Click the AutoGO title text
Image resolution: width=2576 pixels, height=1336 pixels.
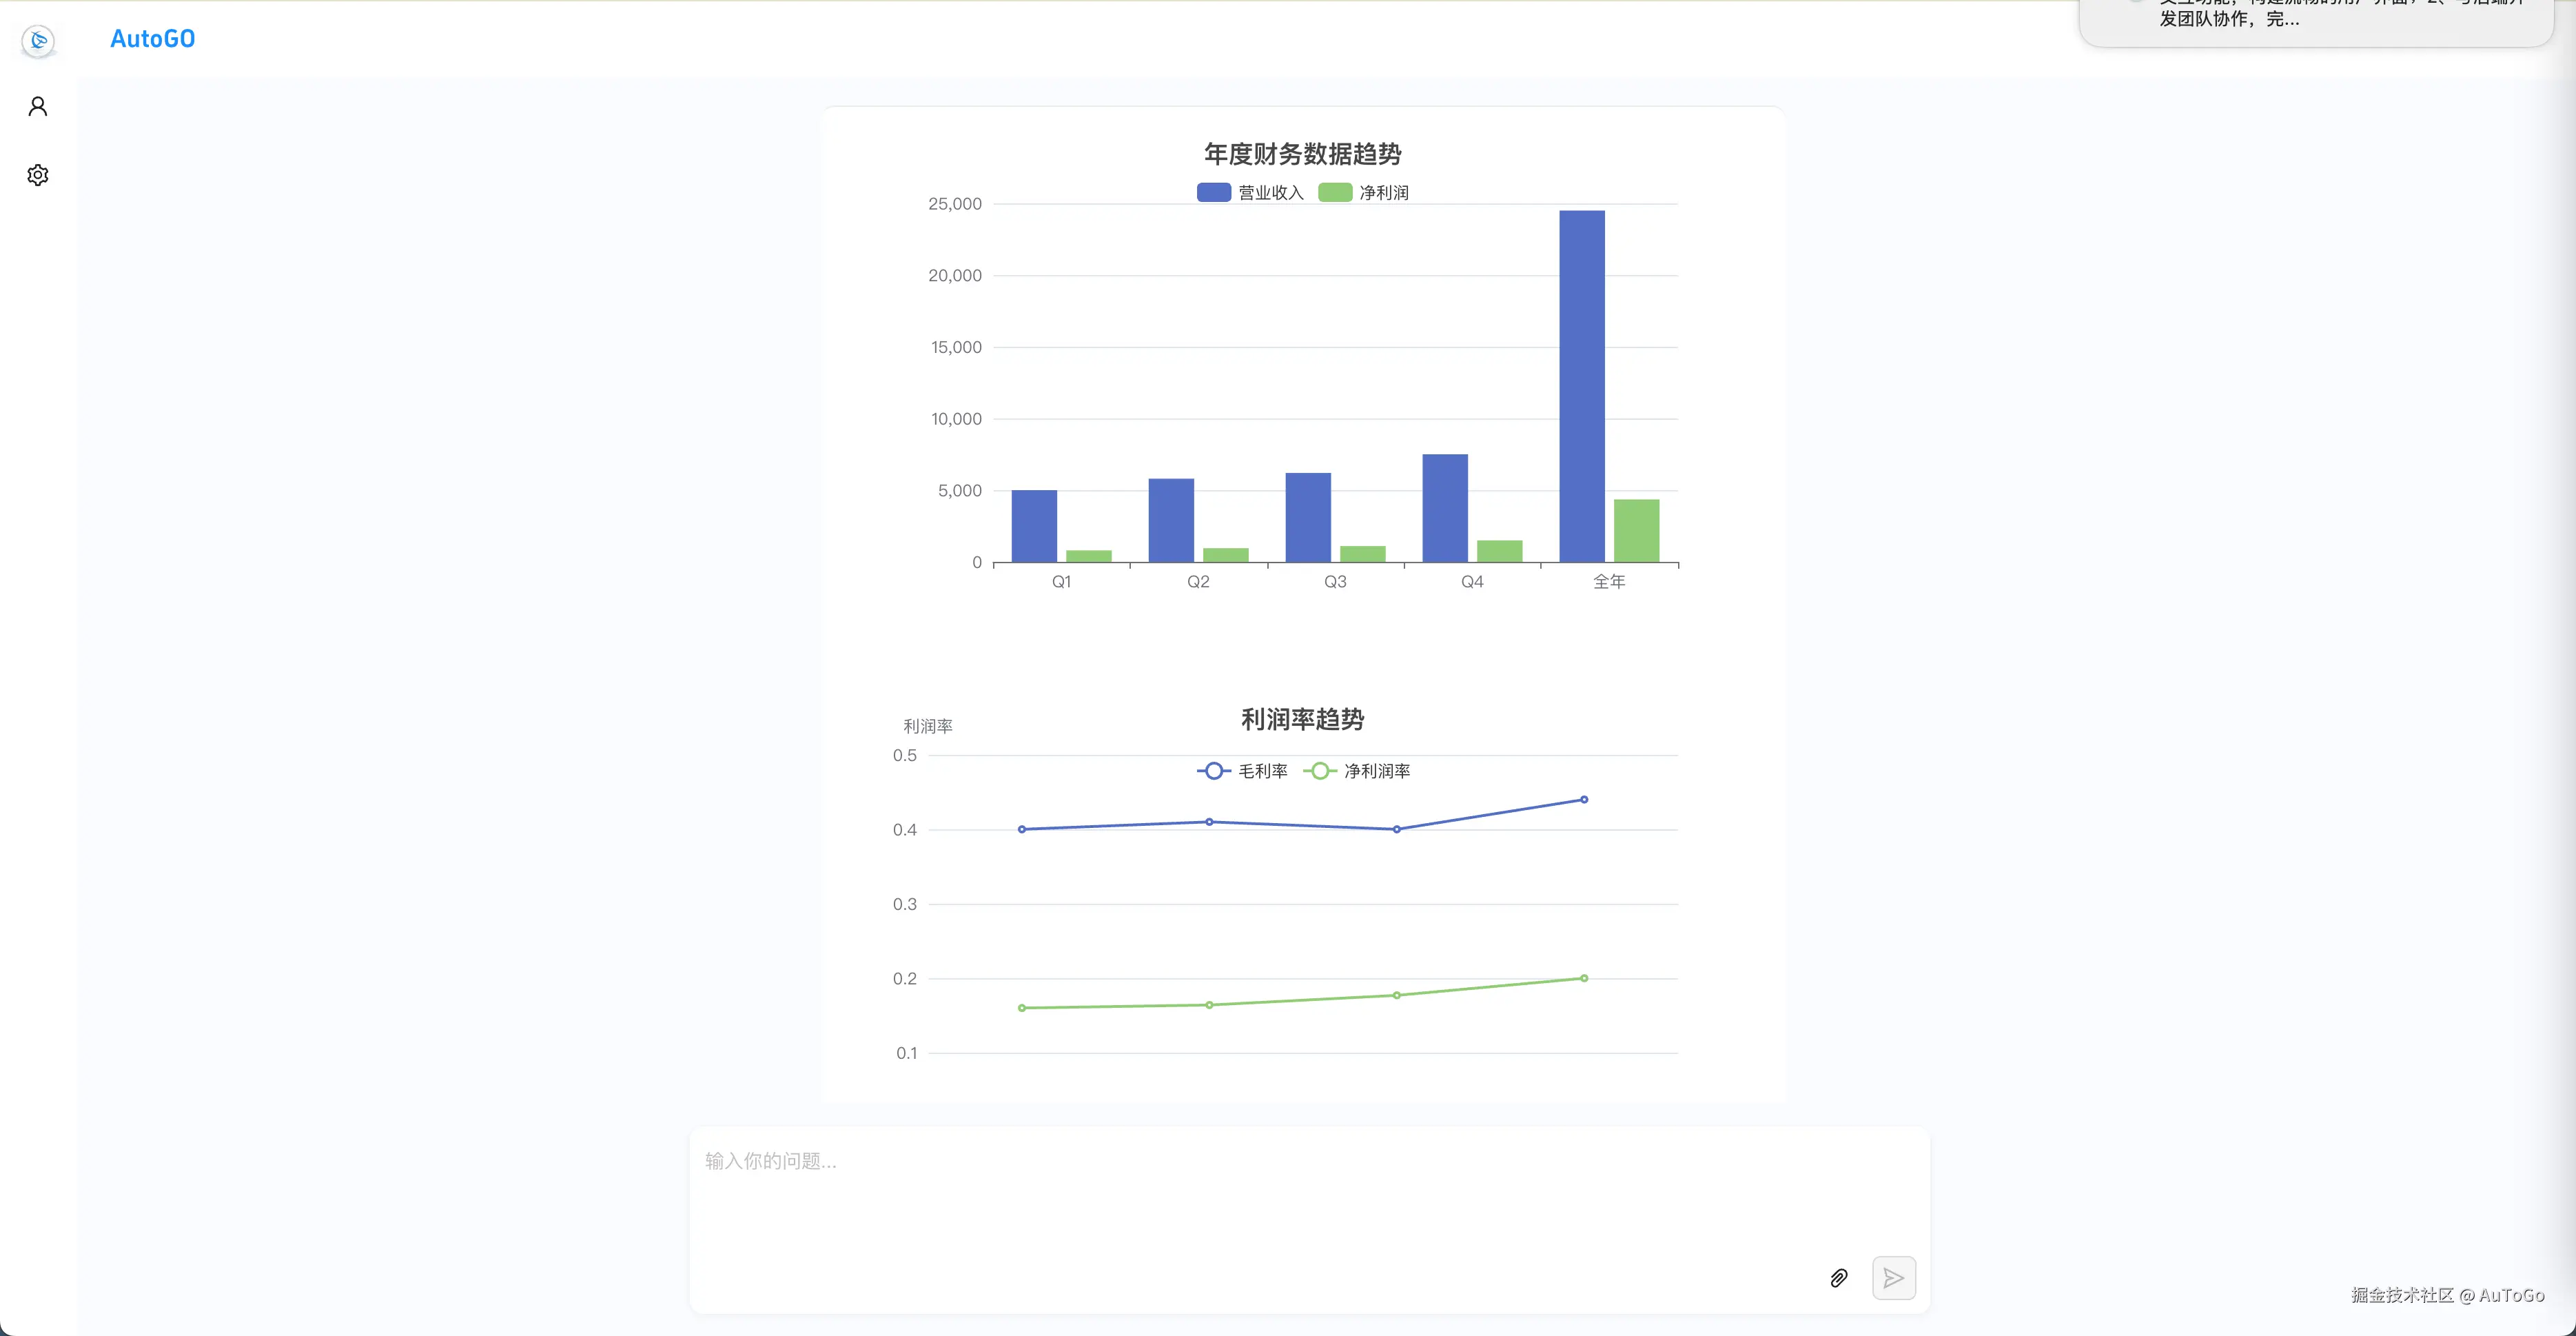[x=152, y=39]
